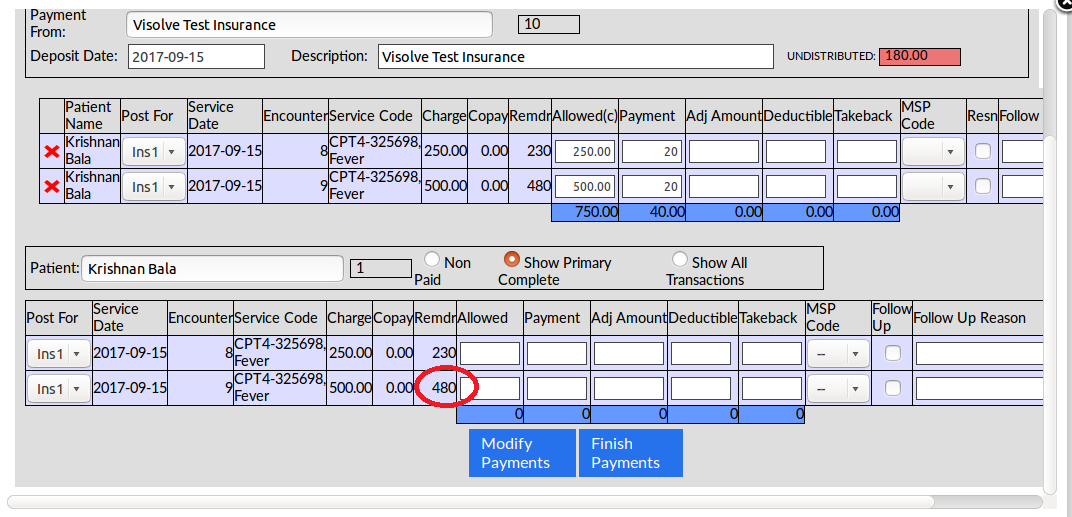Image resolution: width=1072 pixels, height=517 pixels.
Task: Open Post For dropdown in the first distributed row
Action: click(154, 152)
